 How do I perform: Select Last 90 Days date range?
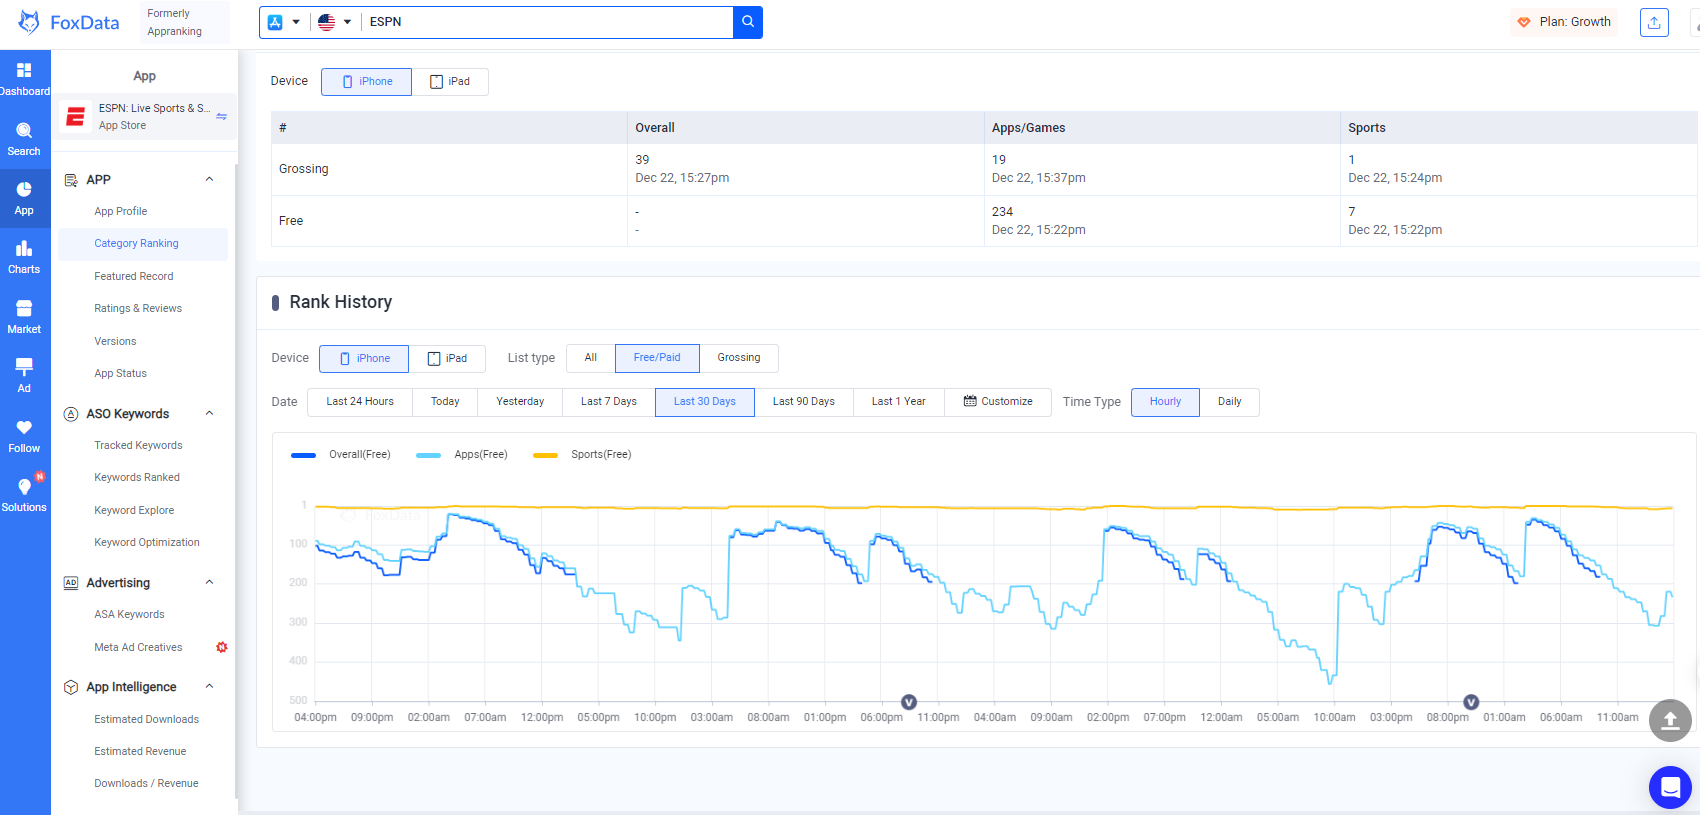[804, 402]
